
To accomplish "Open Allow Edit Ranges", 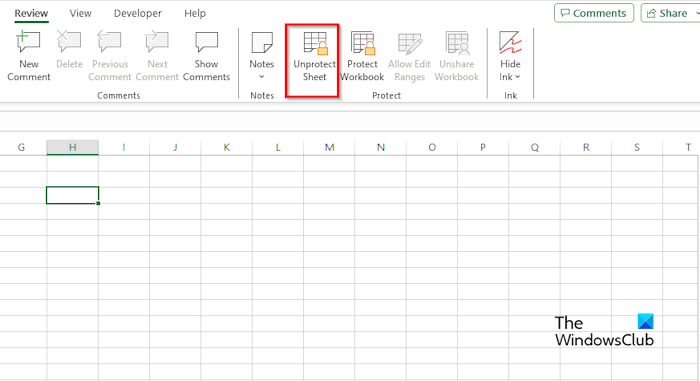I will tap(409, 56).
